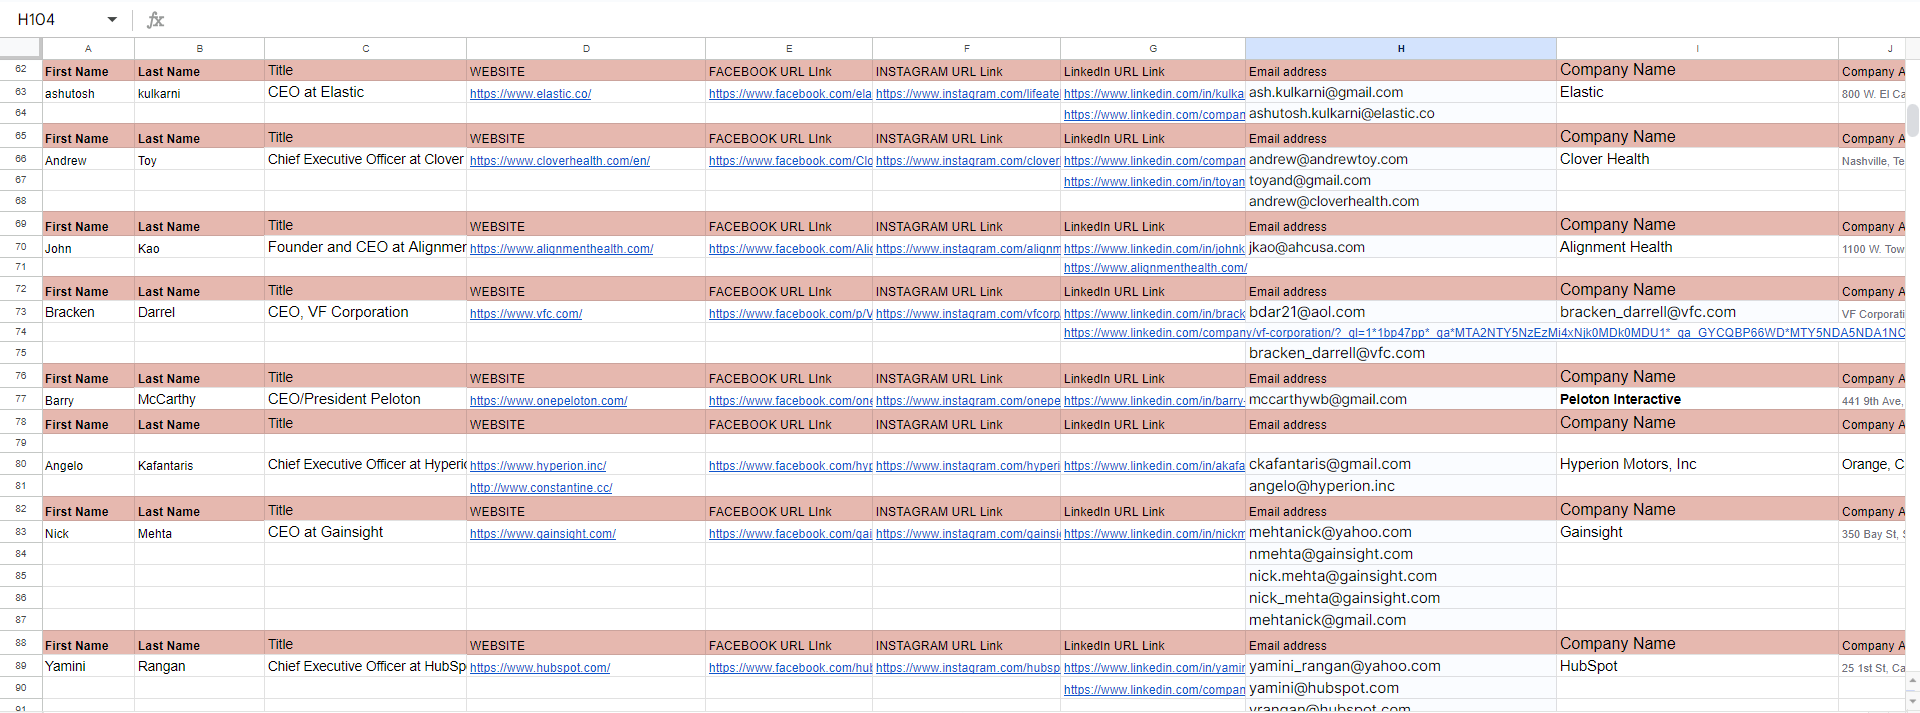Select cell with bdar21@aol.com
Viewport: 1920px width, 713px height.
[x=1400, y=312]
